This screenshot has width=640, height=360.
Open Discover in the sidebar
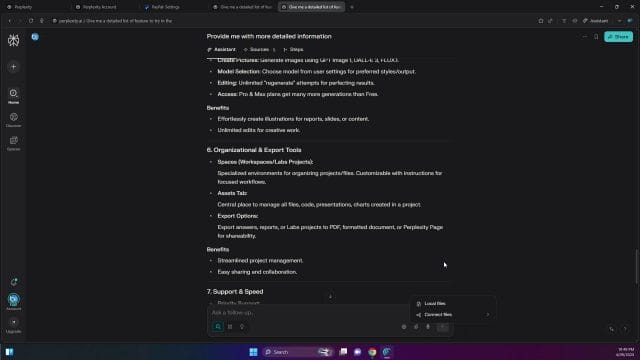[13, 120]
